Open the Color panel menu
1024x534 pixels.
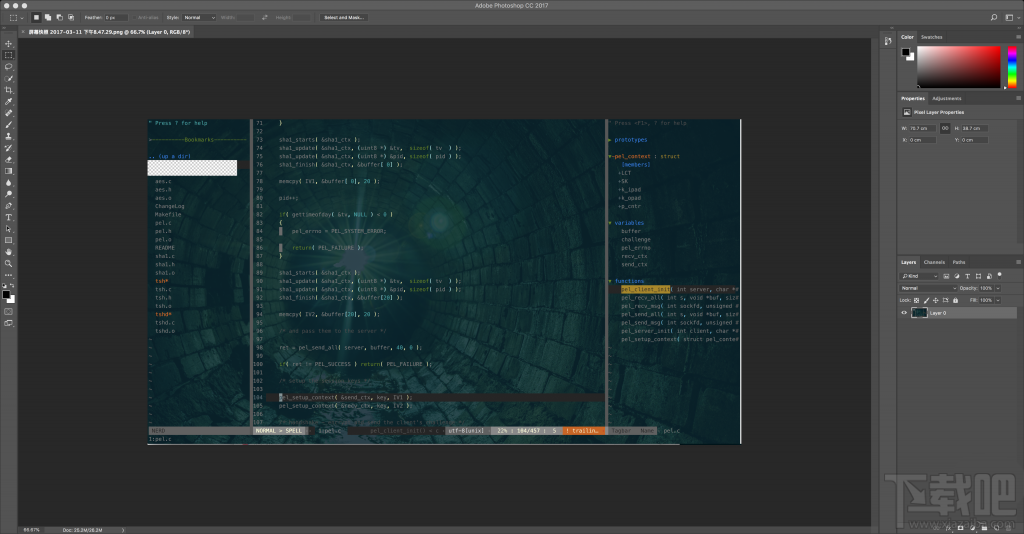point(1018,37)
